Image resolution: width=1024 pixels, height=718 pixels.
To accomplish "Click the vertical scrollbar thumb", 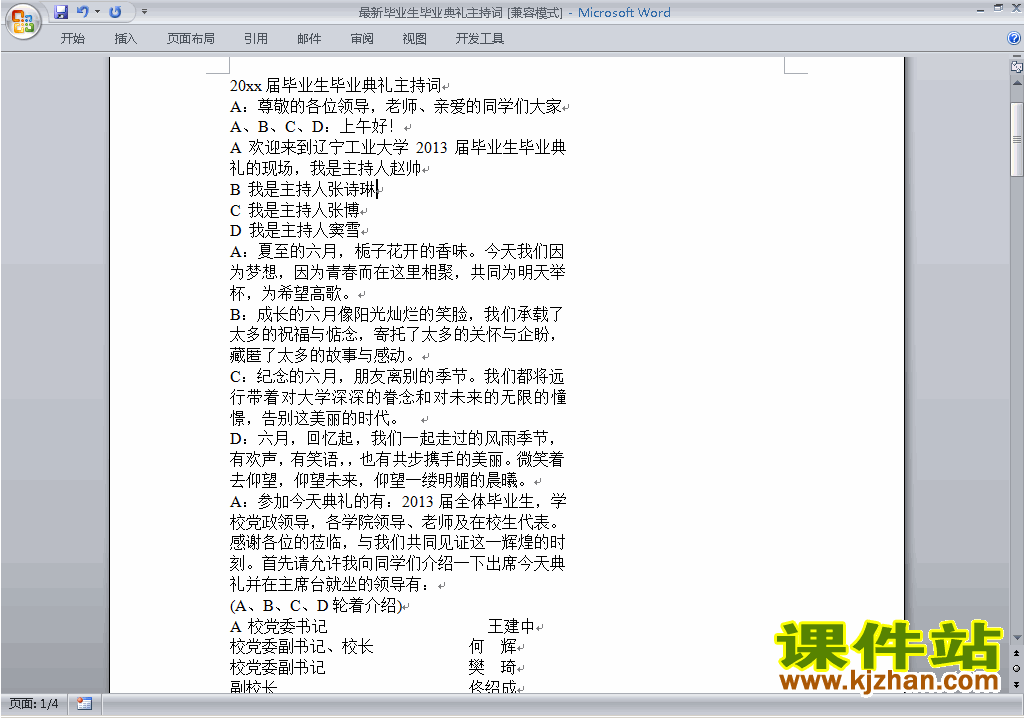I will pyautogui.click(x=1017, y=139).
